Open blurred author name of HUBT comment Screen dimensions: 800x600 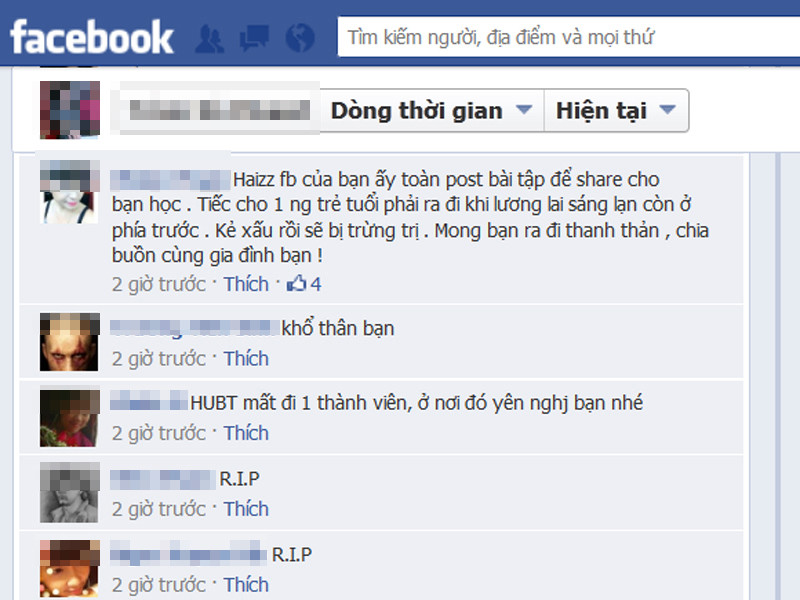pyautogui.click(x=149, y=401)
